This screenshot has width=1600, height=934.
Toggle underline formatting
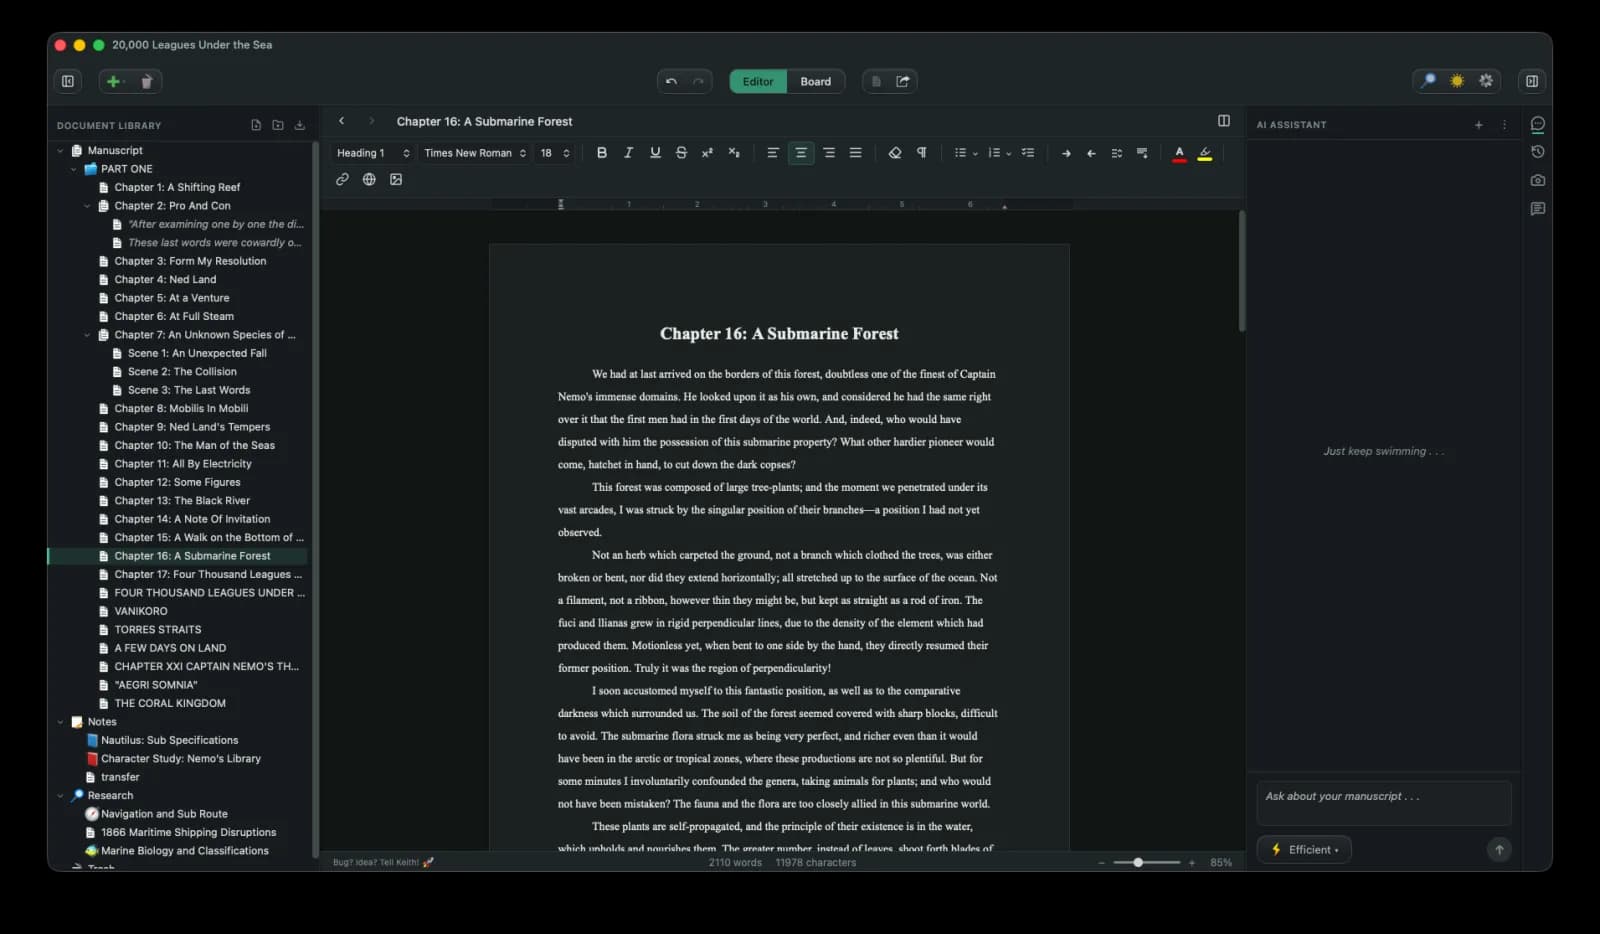(x=655, y=153)
